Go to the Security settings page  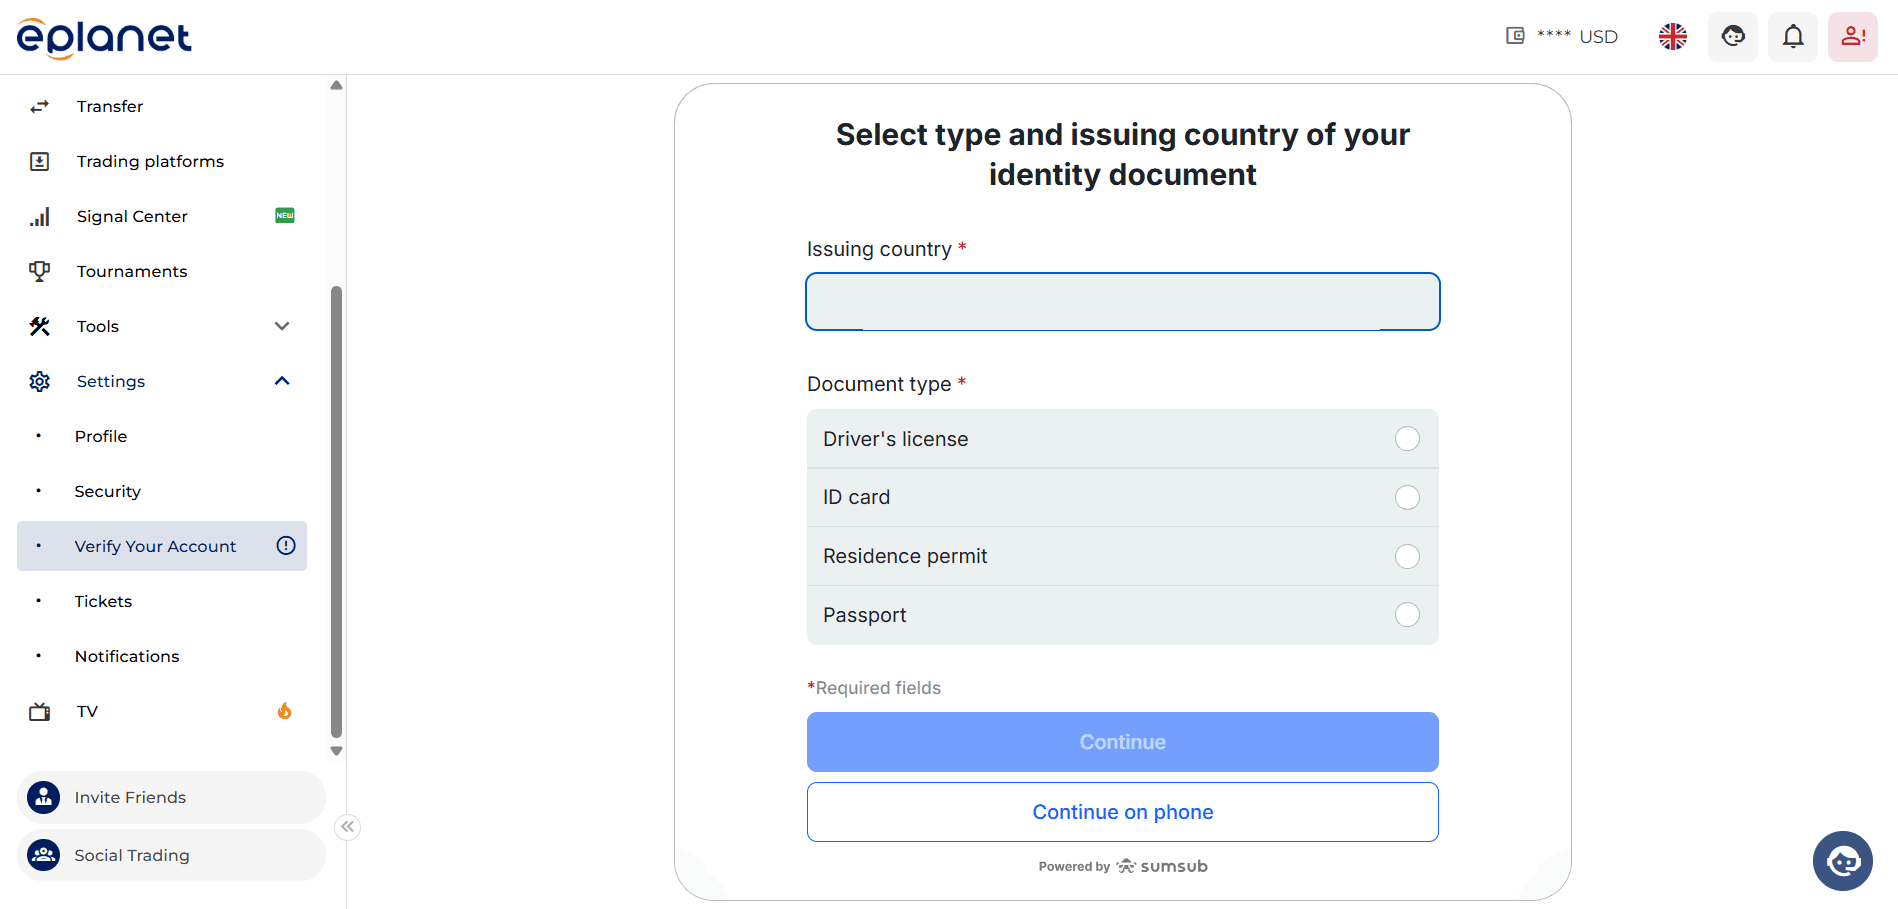tap(107, 491)
